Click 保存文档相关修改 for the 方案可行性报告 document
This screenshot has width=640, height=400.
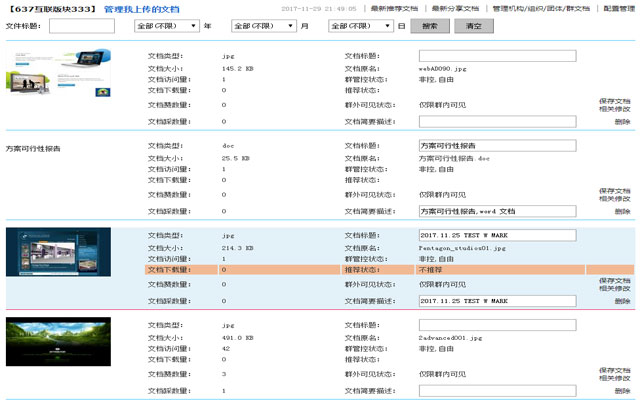pos(615,194)
